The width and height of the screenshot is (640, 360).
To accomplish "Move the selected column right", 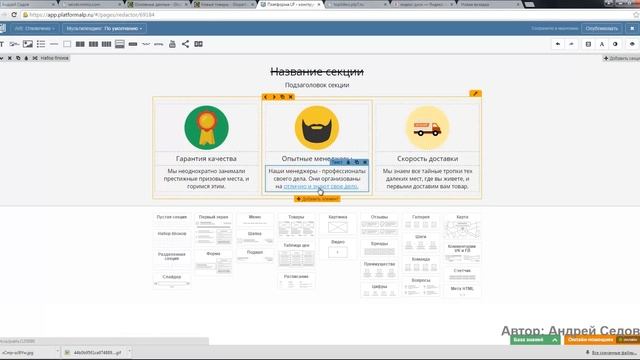I will [x=274, y=97].
